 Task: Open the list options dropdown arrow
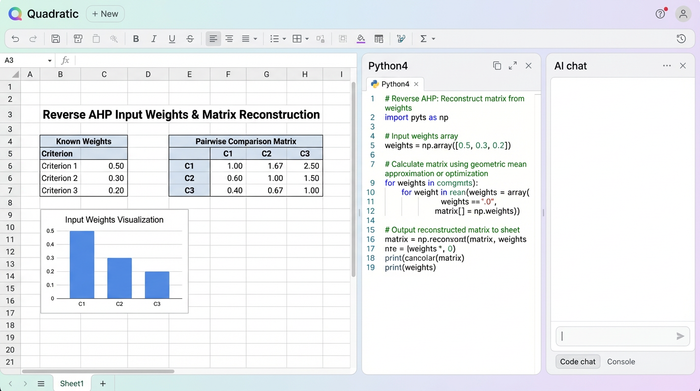284,39
